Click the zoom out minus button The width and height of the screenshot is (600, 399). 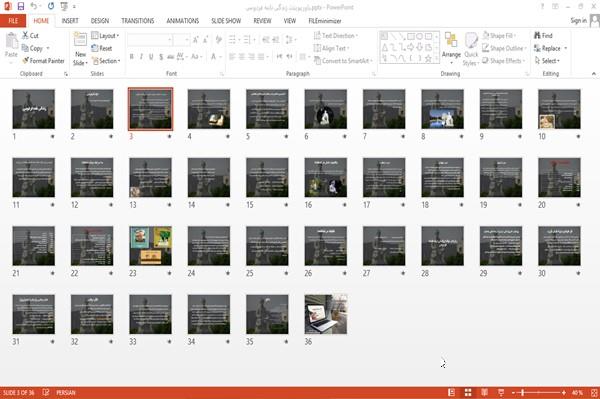pos(514,392)
